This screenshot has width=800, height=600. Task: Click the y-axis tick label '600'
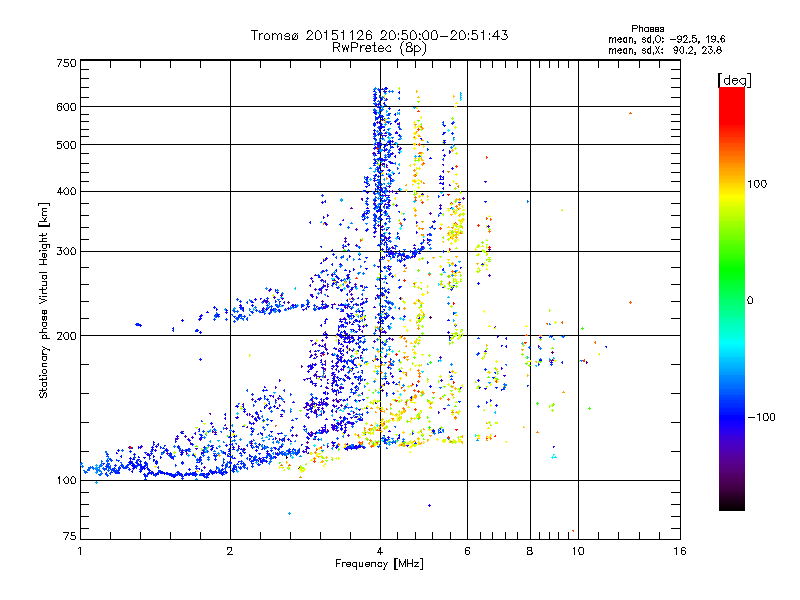click(67, 107)
